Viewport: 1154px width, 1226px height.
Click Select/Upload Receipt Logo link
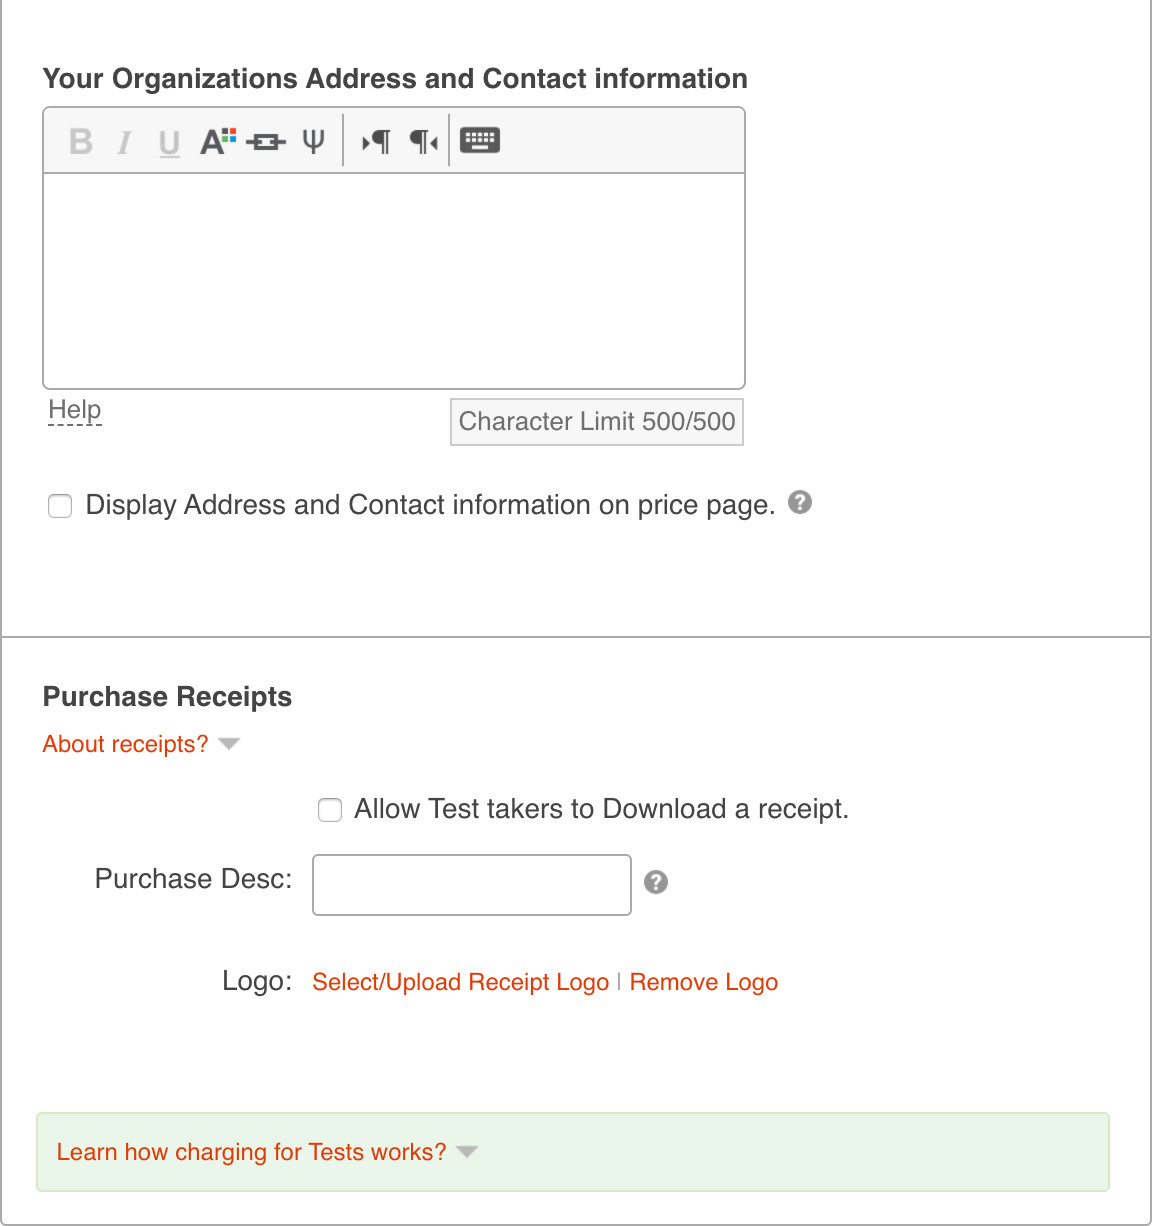[x=460, y=982]
